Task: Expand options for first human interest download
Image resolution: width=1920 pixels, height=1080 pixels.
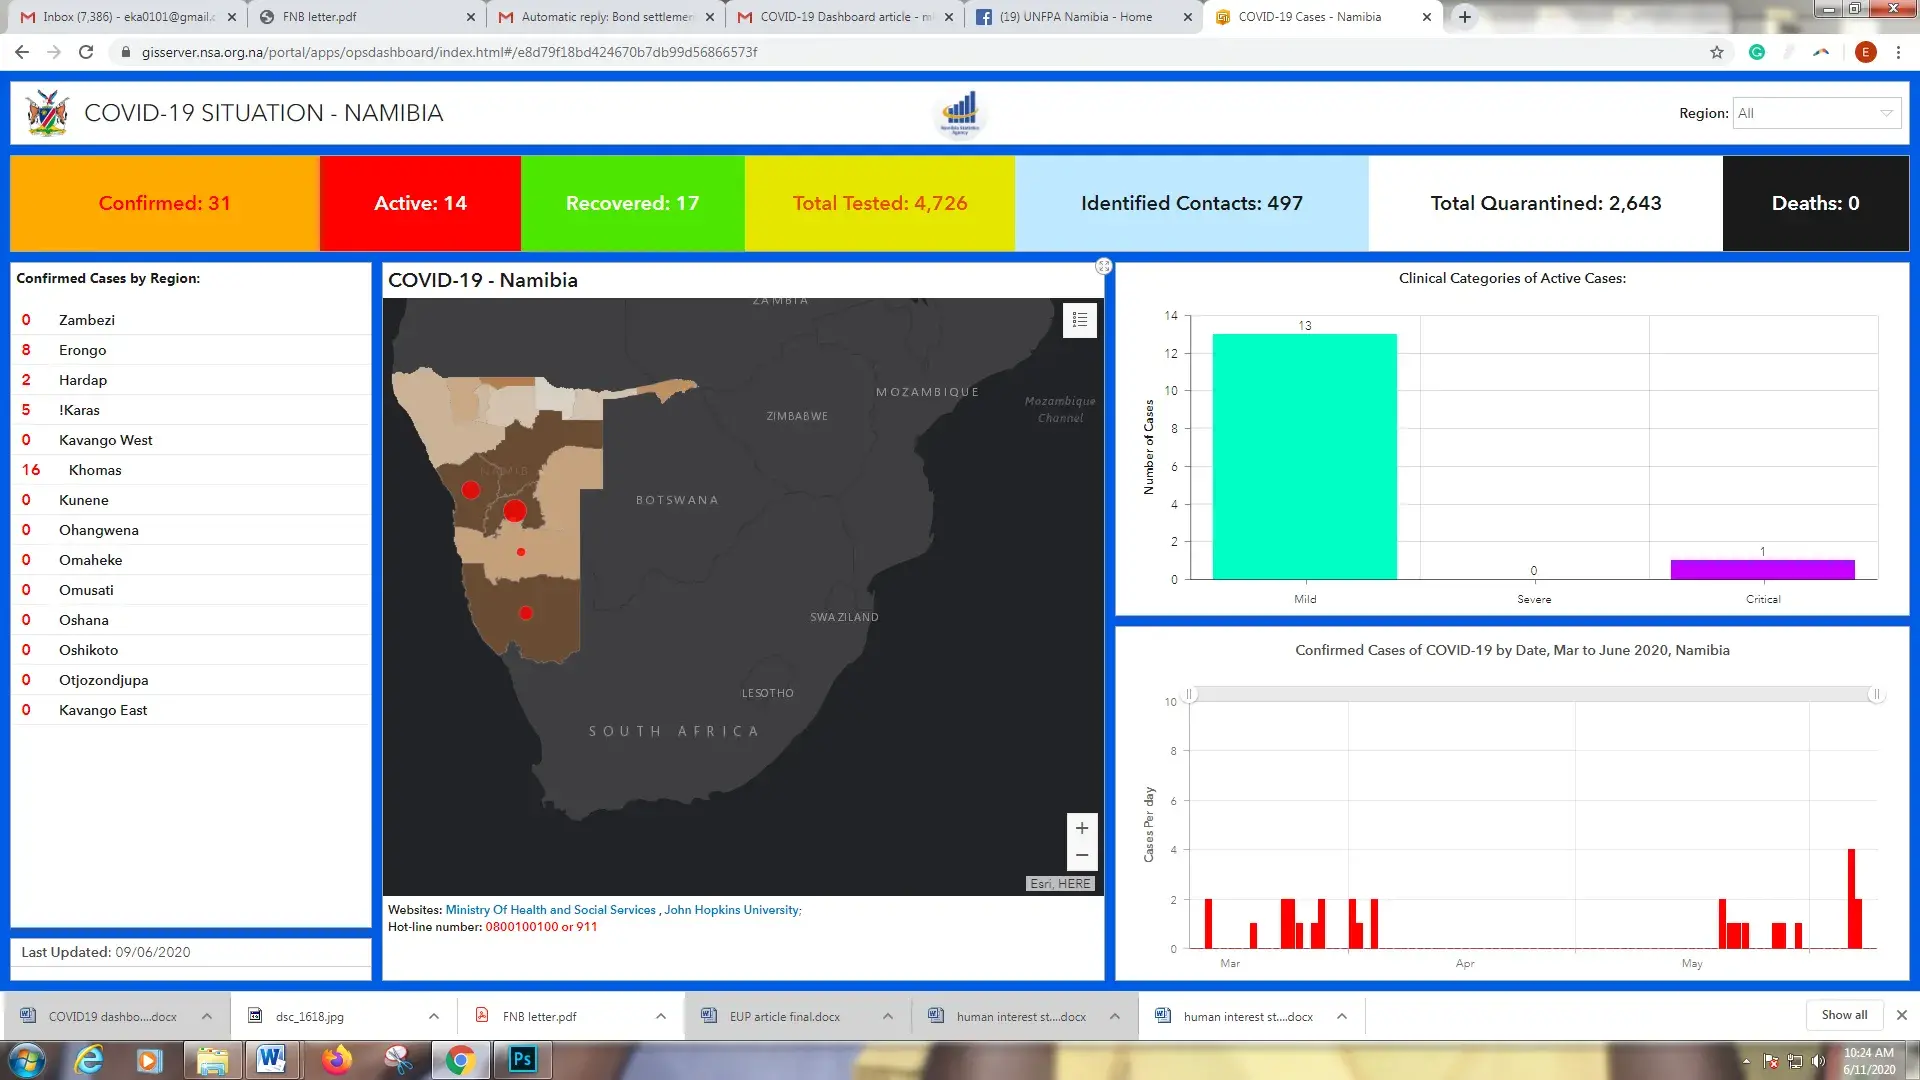Action: click(1114, 1016)
